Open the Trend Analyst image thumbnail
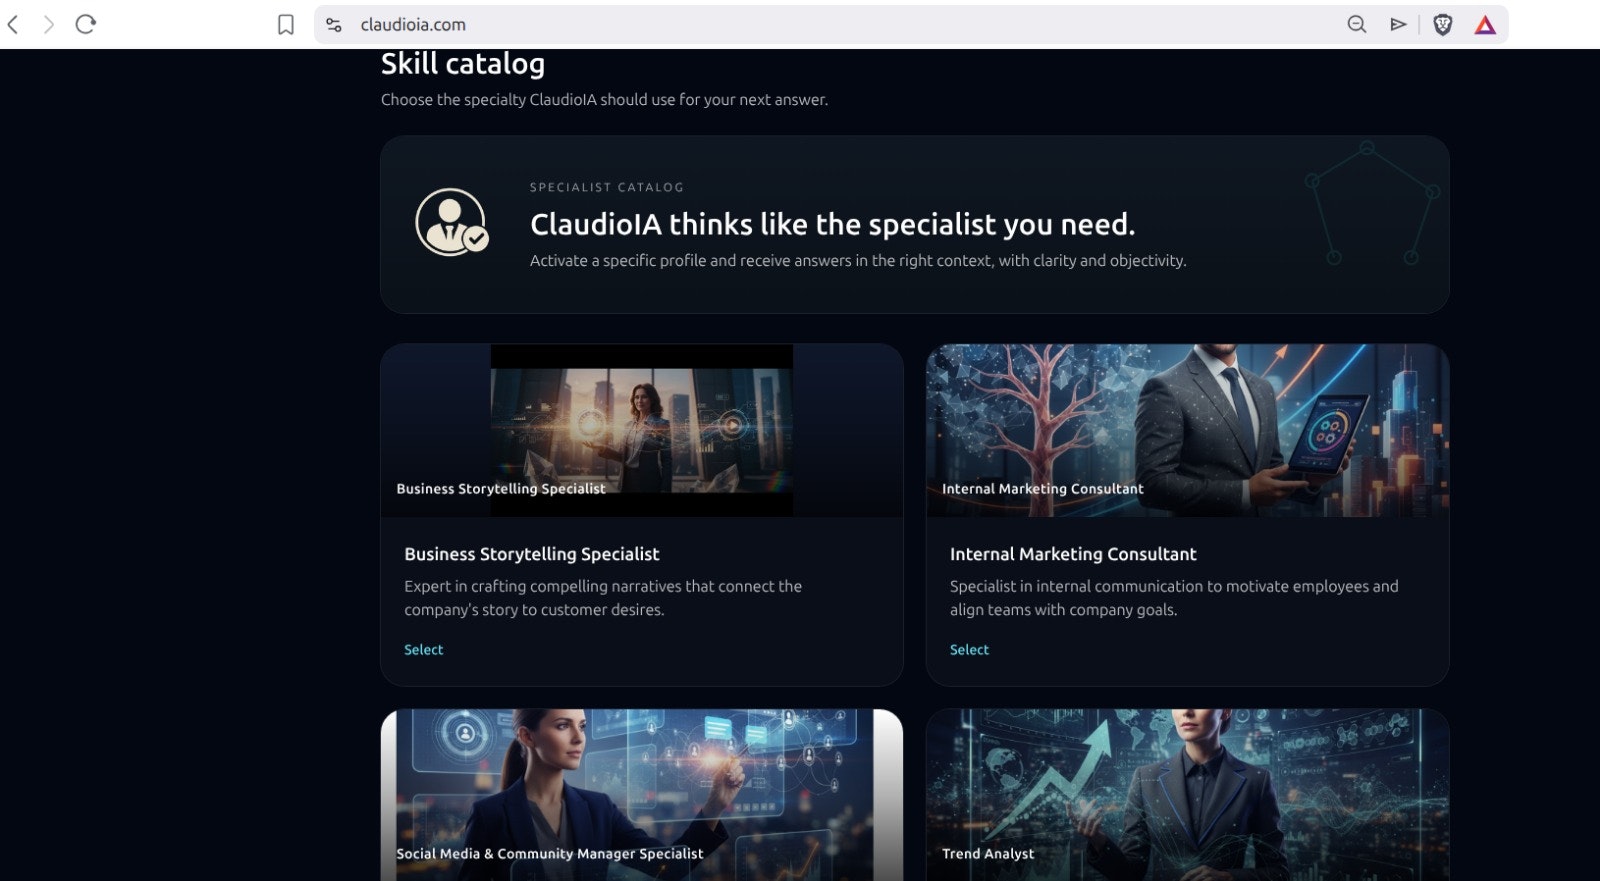The image size is (1600, 881). click(x=1187, y=795)
